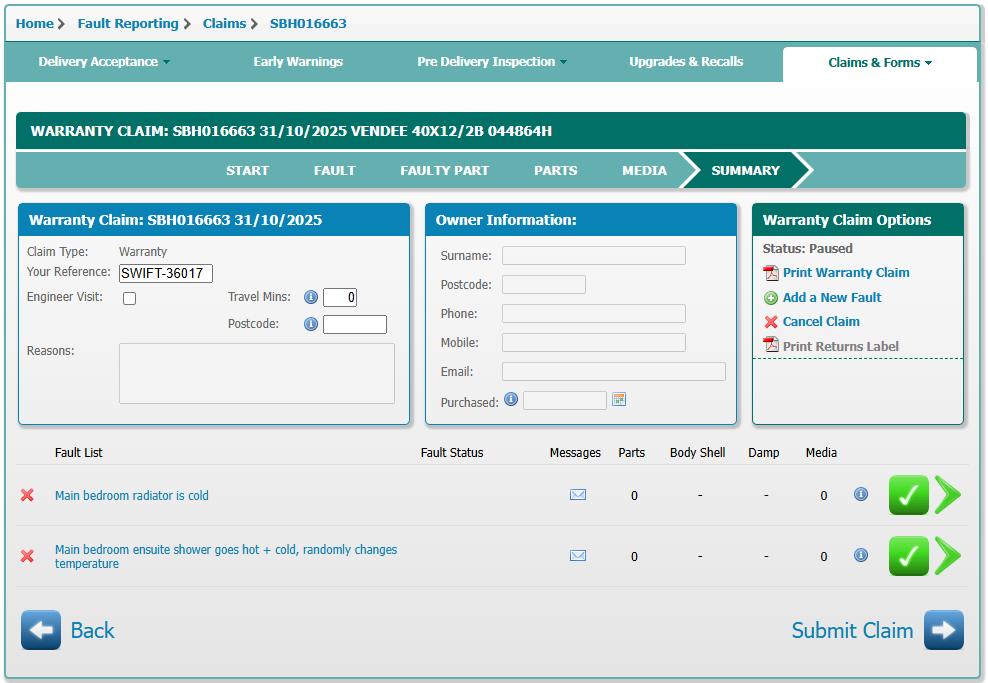Delete the 'Main bedroom radiator is cold' fault
The image size is (988, 683).
(x=27, y=496)
